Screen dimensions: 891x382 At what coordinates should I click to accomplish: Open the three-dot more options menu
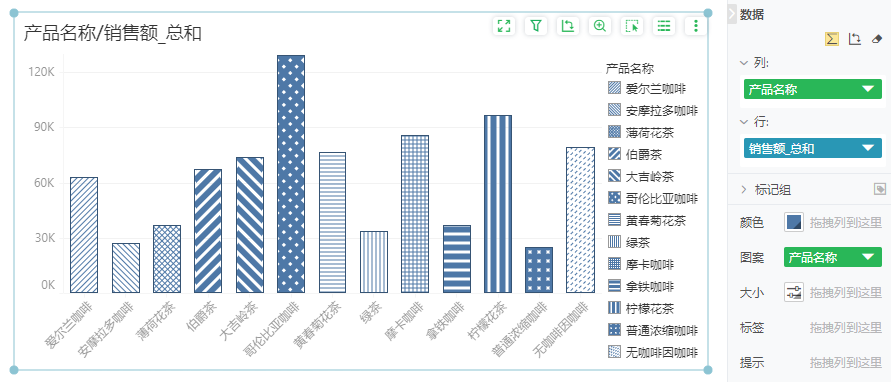point(696,26)
